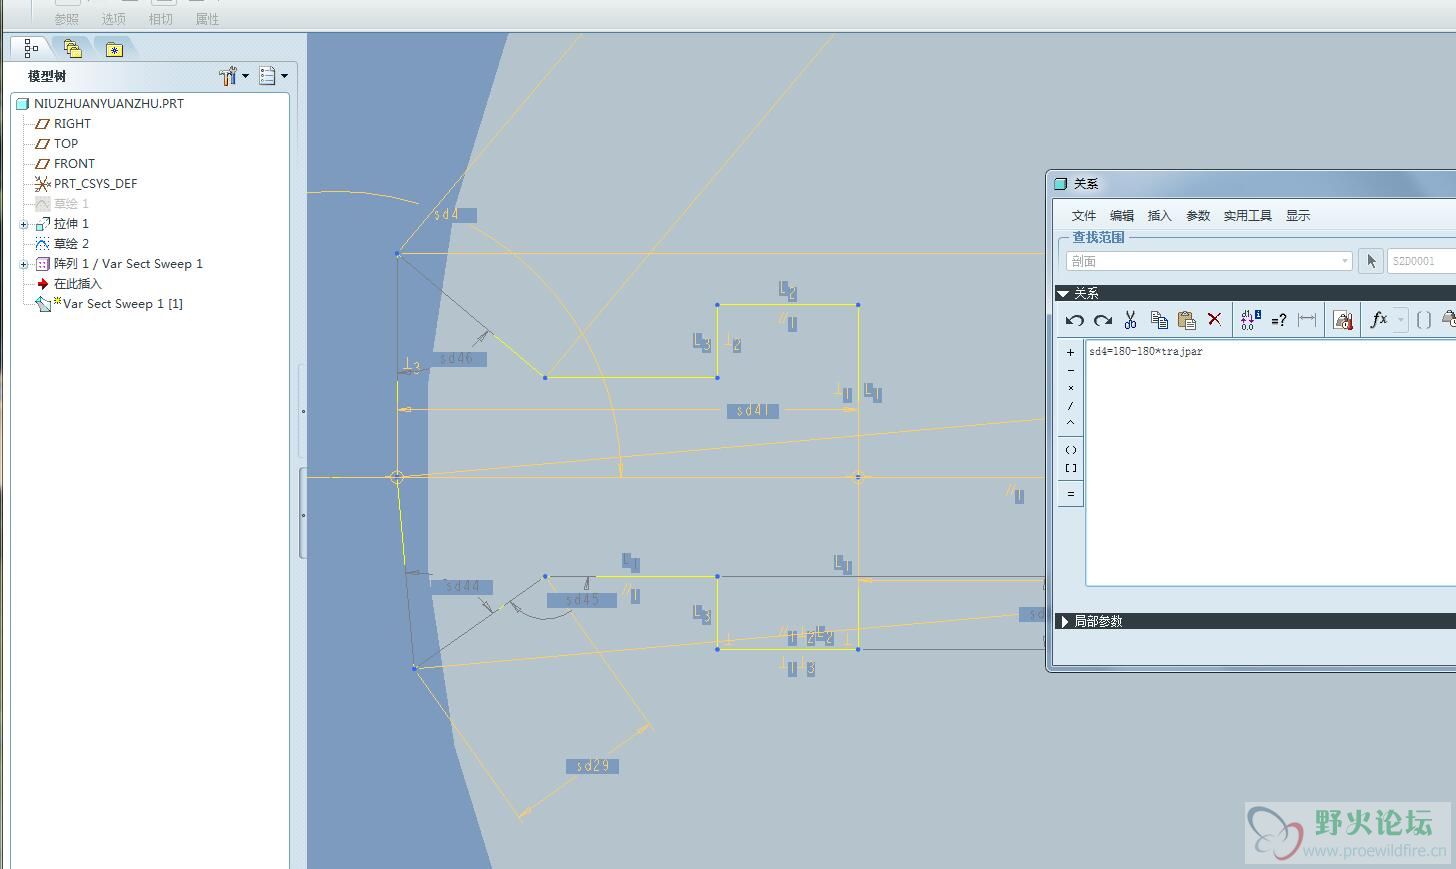Click the =? evaluate expression icon
This screenshot has height=869, width=1456.
(x=1278, y=320)
